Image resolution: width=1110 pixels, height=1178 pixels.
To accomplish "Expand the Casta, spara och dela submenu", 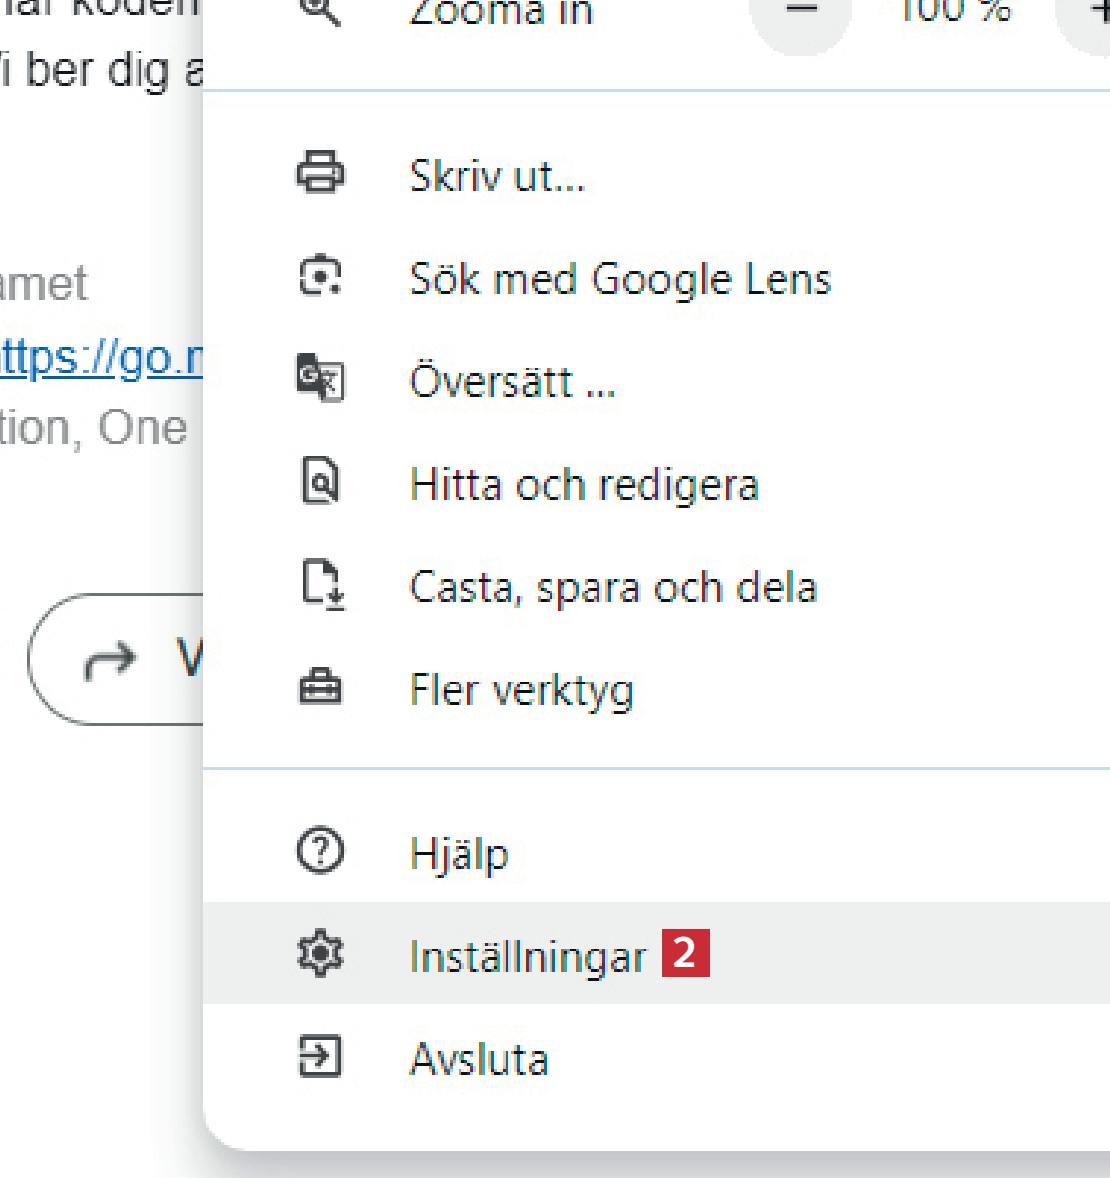I will click(x=613, y=588).
